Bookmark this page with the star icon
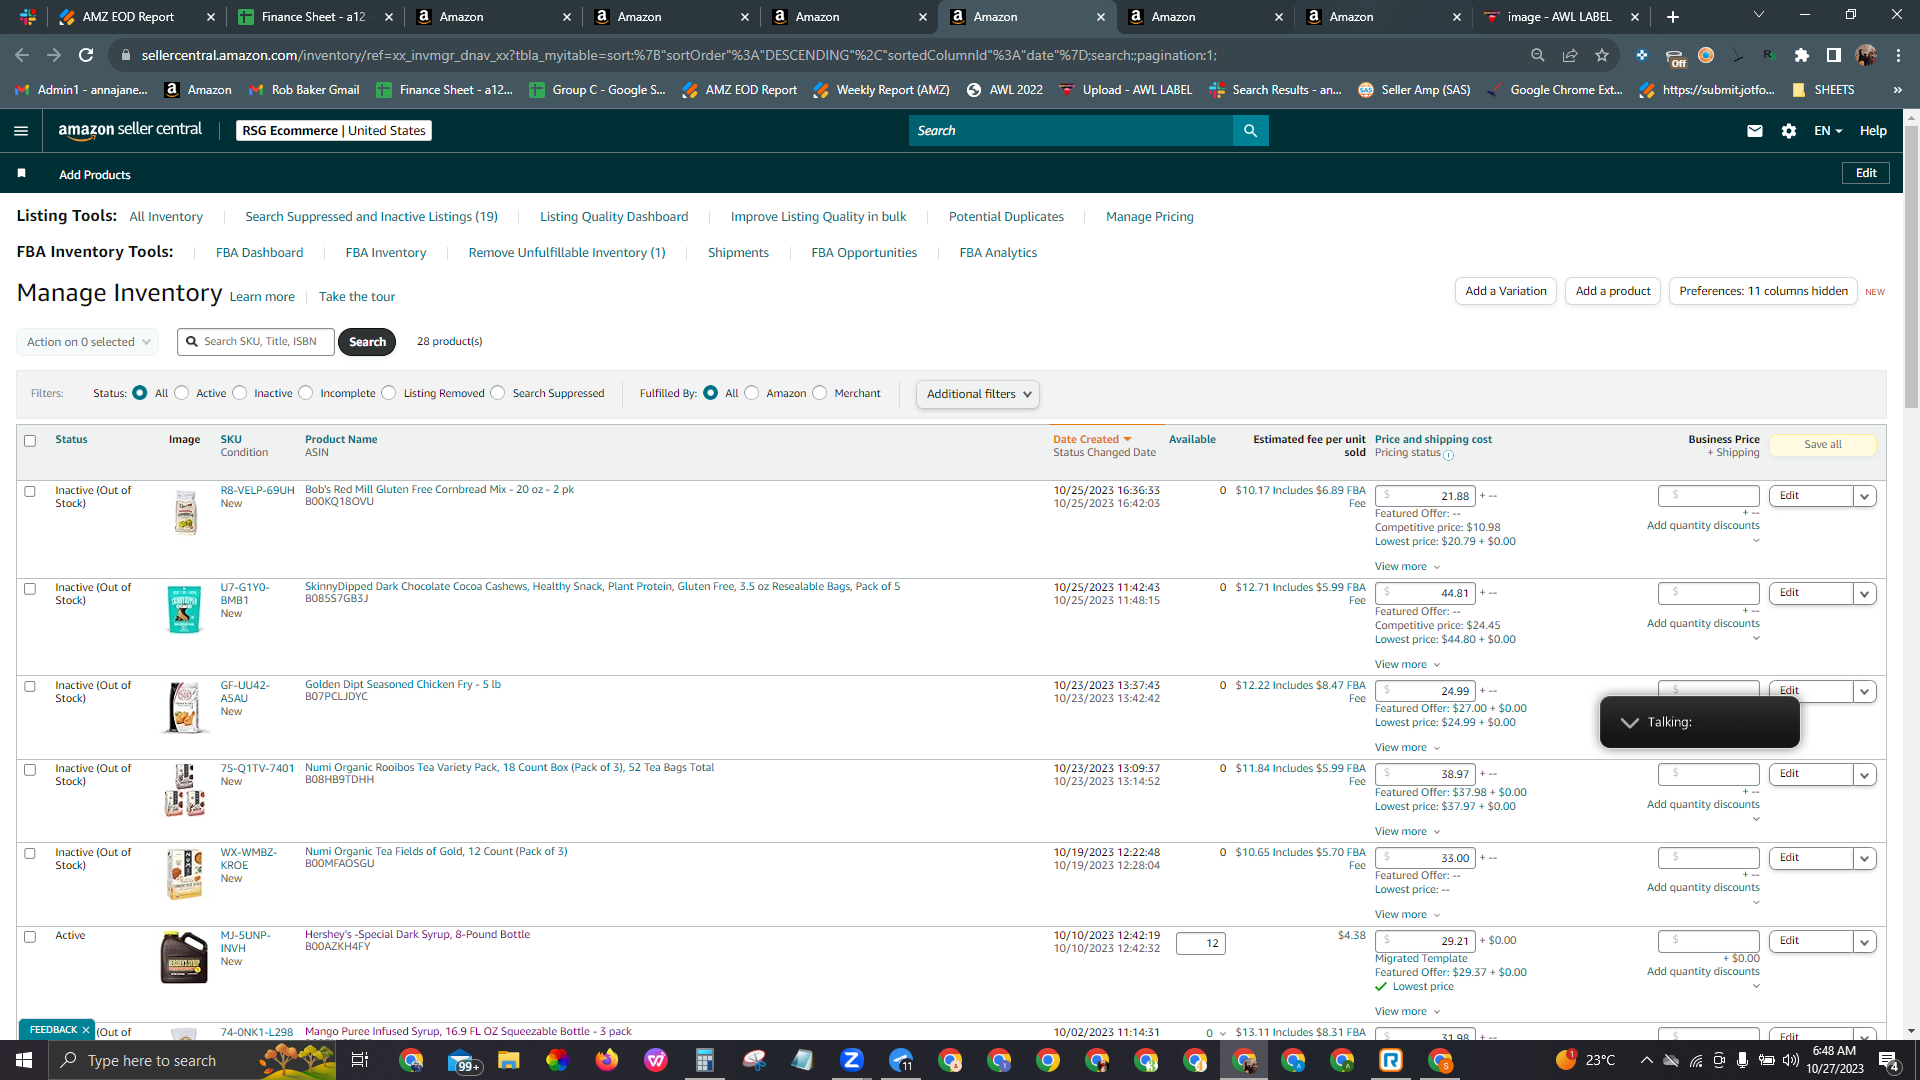This screenshot has width=1920, height=1080. (x=1602, y=55)
